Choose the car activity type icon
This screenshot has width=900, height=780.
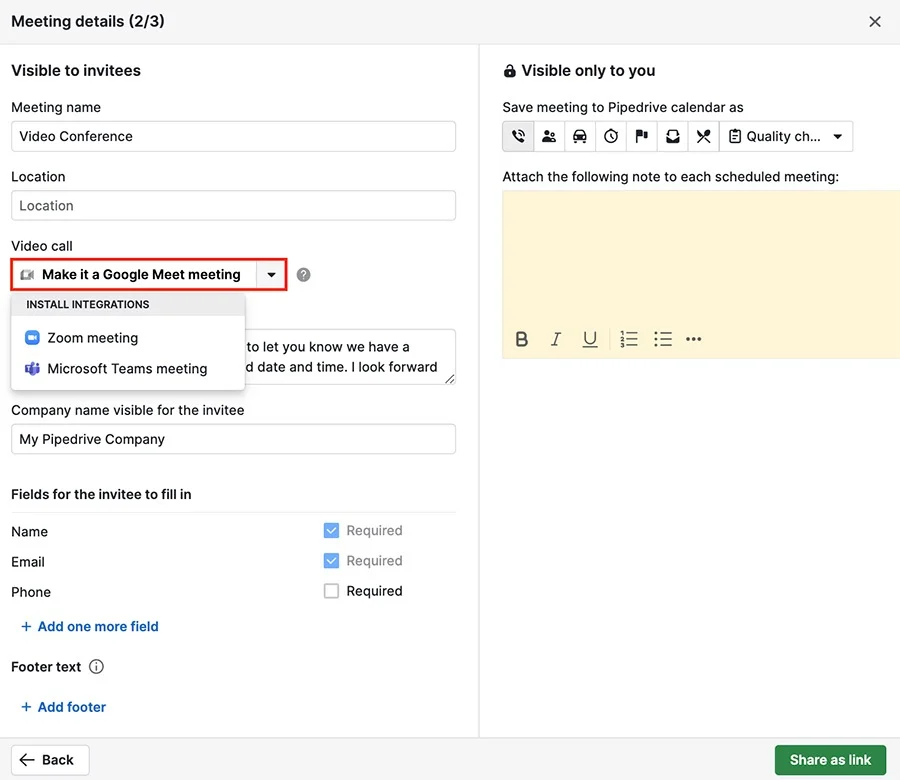(580, 137)
